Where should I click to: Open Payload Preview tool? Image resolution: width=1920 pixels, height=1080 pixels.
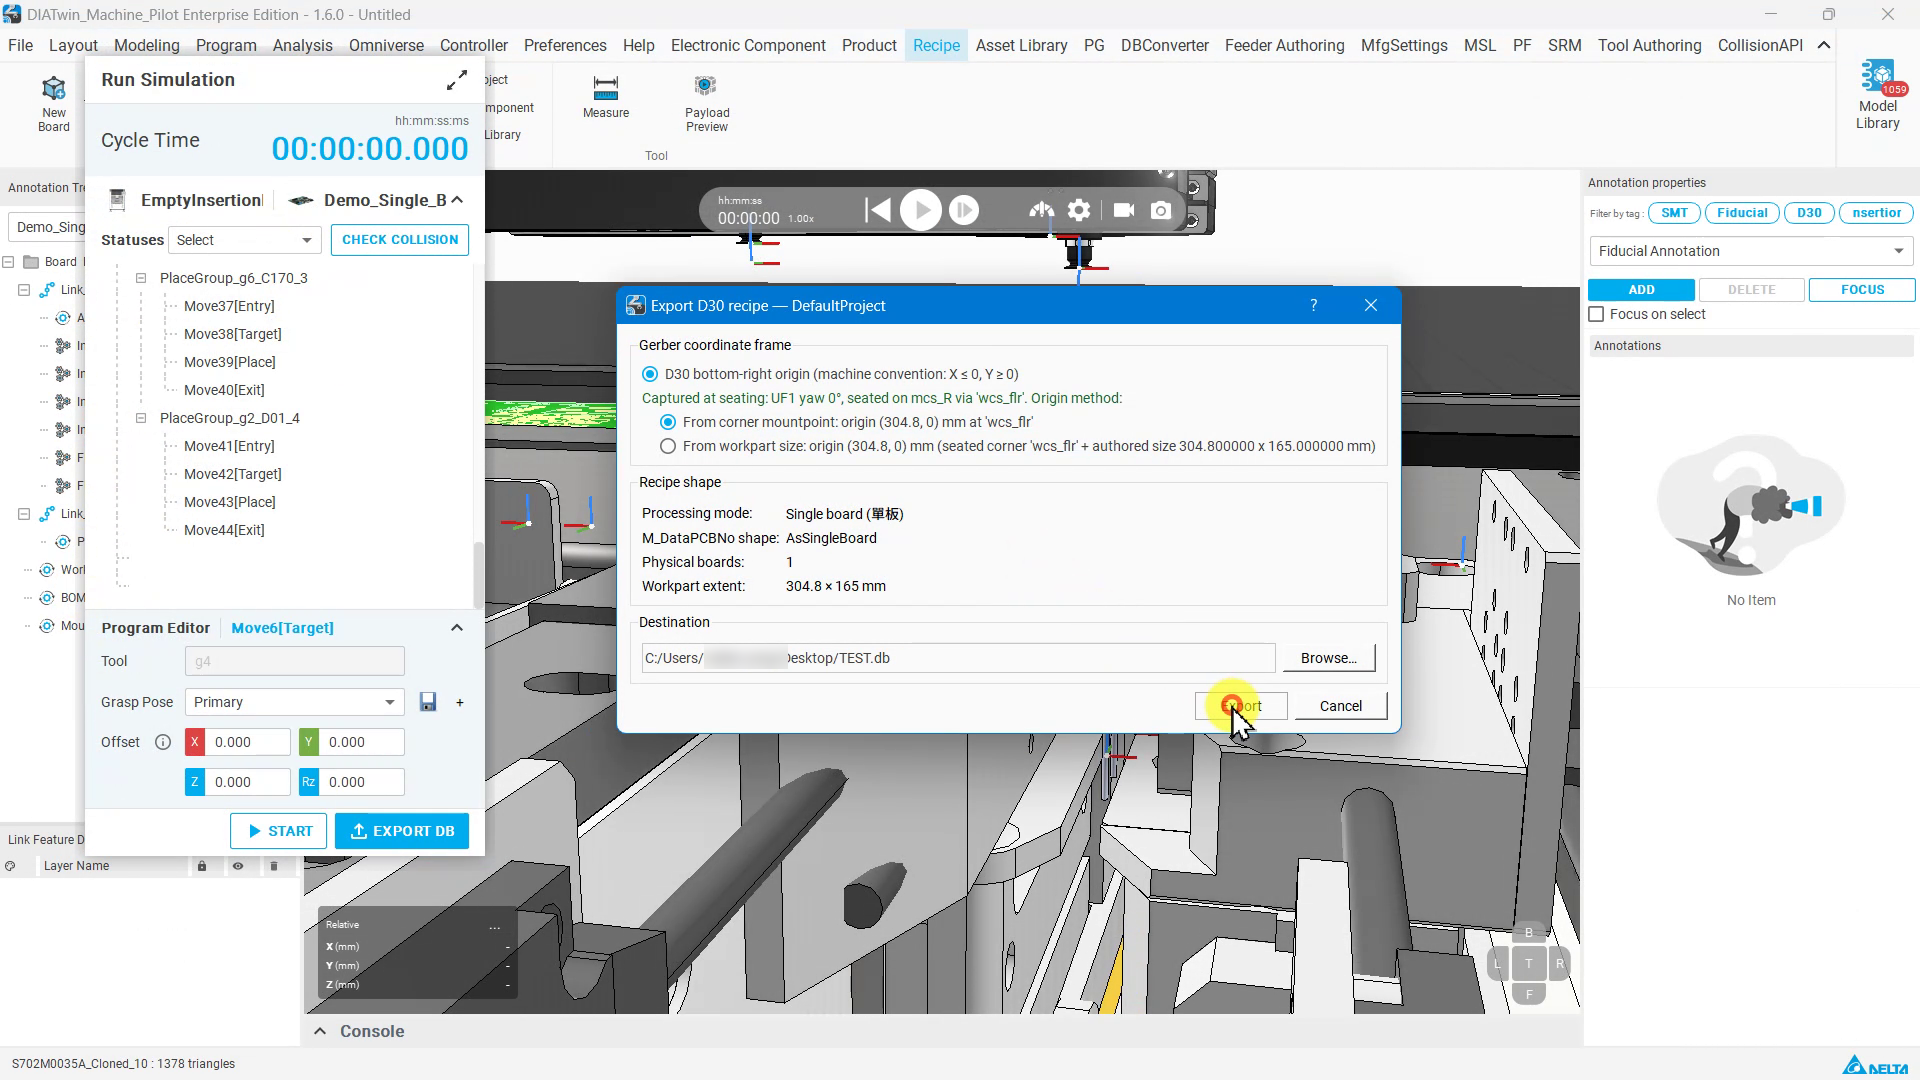707,103
